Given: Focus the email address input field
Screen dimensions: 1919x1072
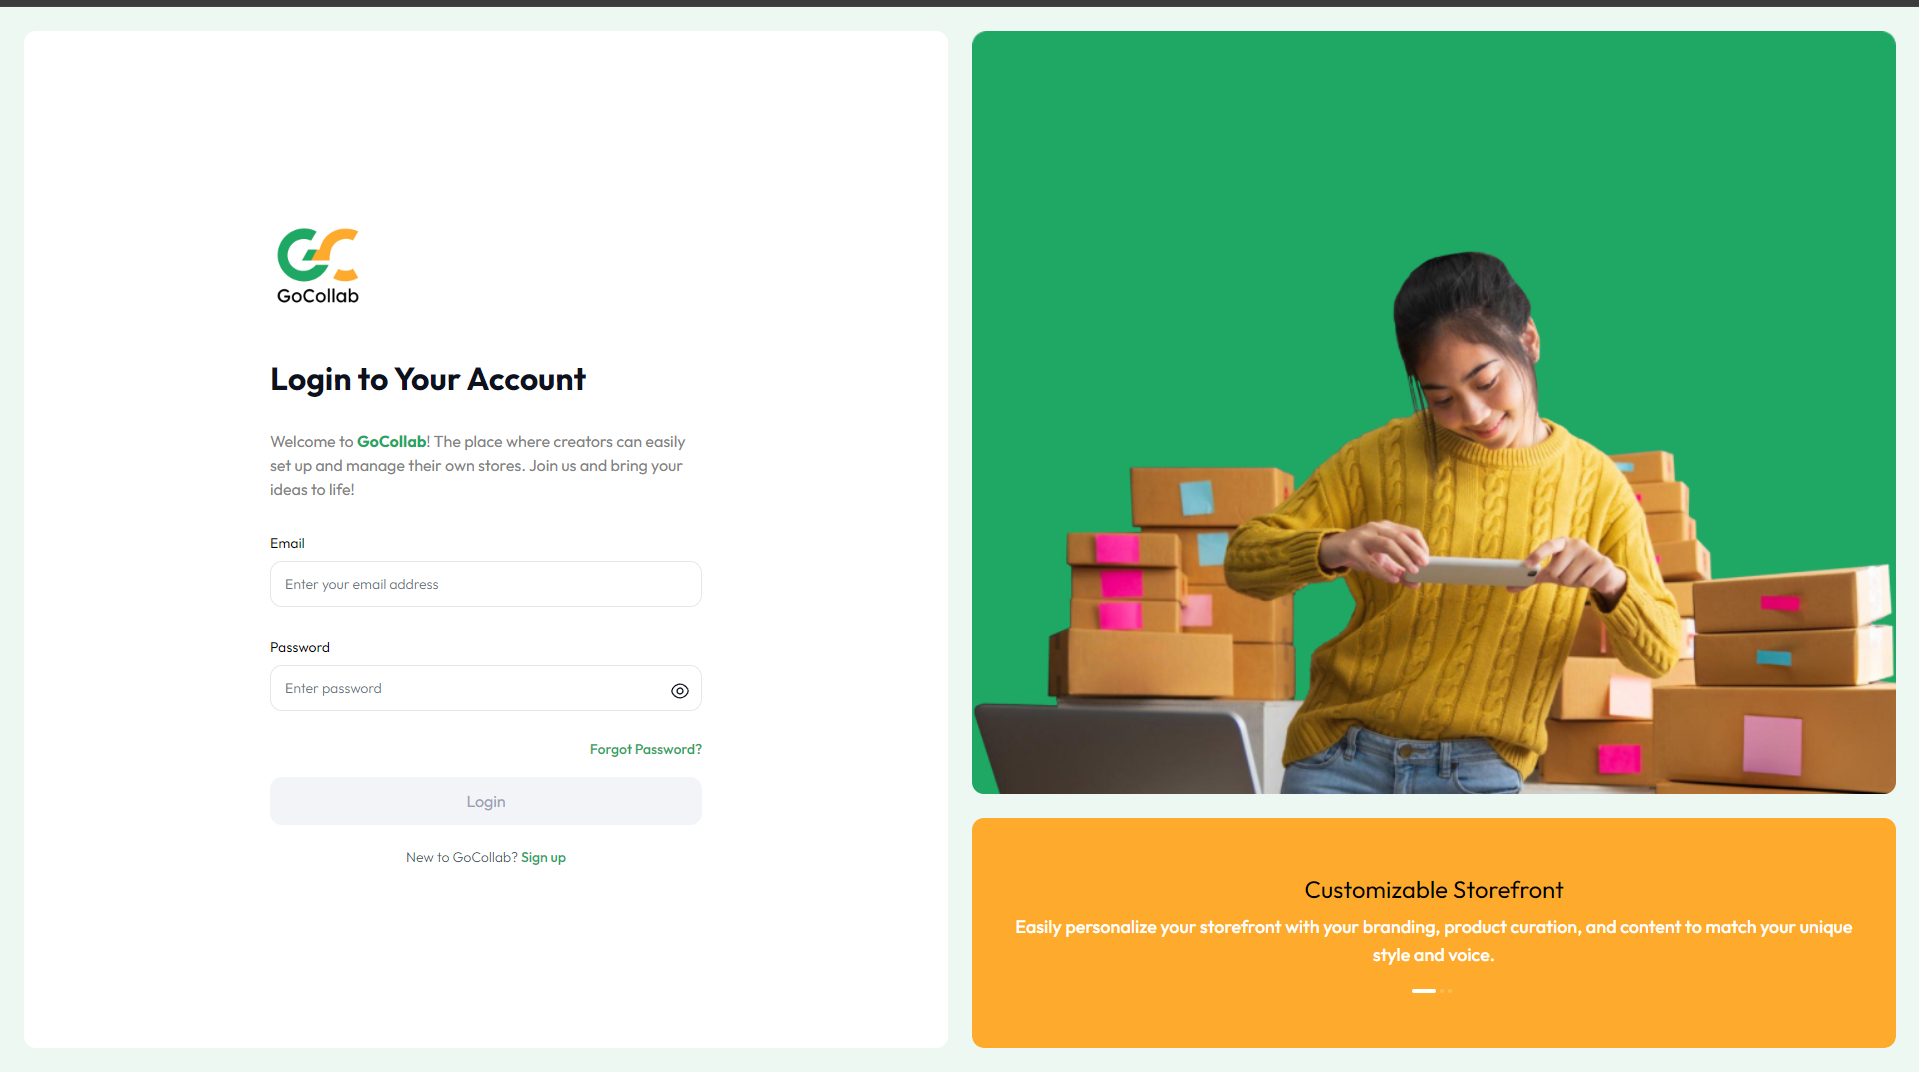Looking at the screenshot, I should pyautogui.click(x=485, y=584).
